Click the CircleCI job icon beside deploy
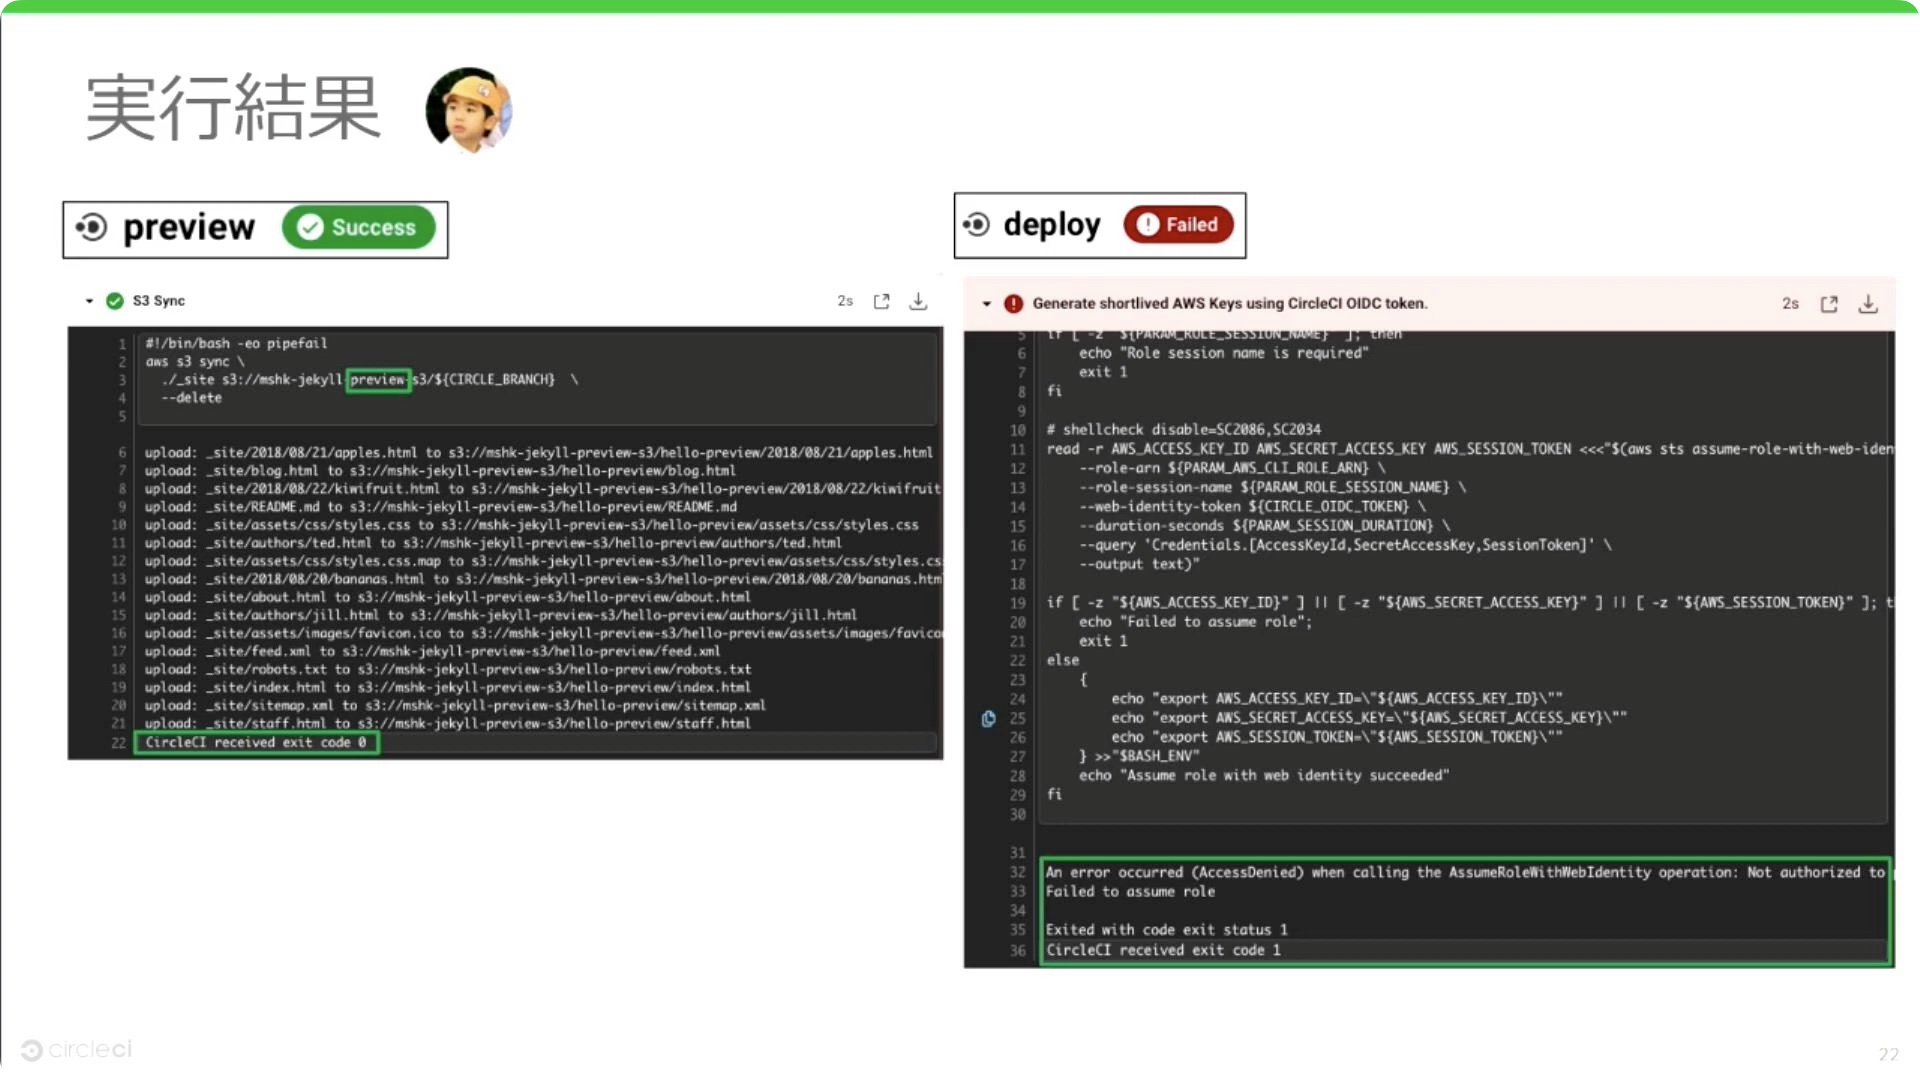1920x1080 pixels. click(976, 225)
